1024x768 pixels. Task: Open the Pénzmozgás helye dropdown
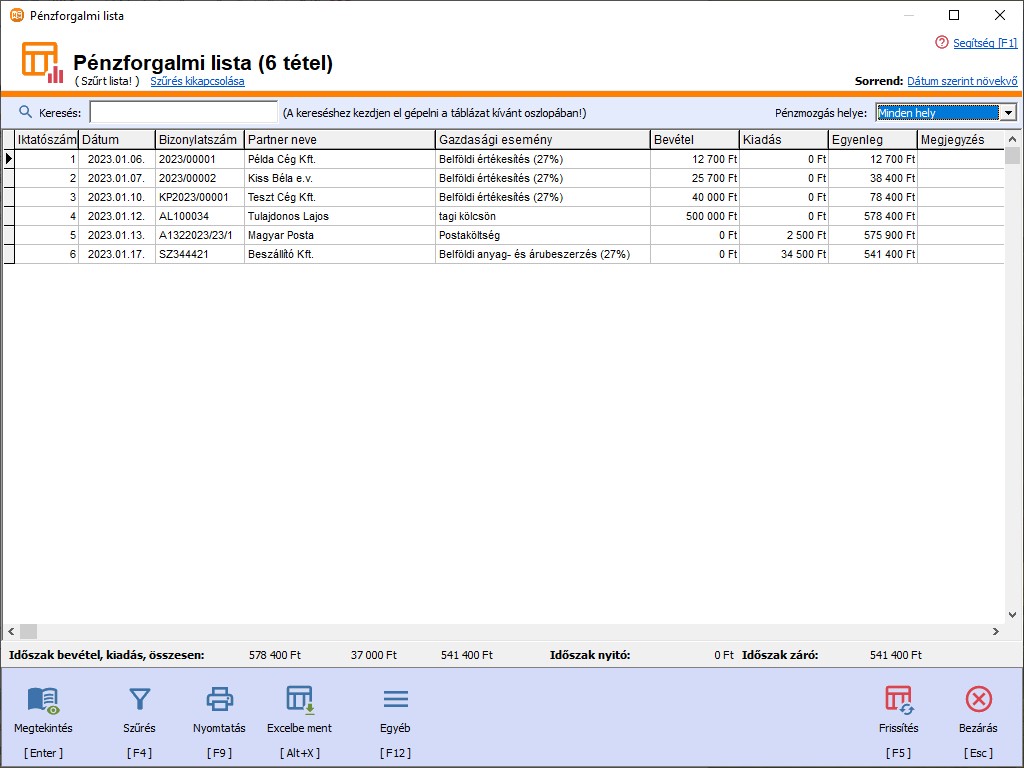click(1008, 113)
